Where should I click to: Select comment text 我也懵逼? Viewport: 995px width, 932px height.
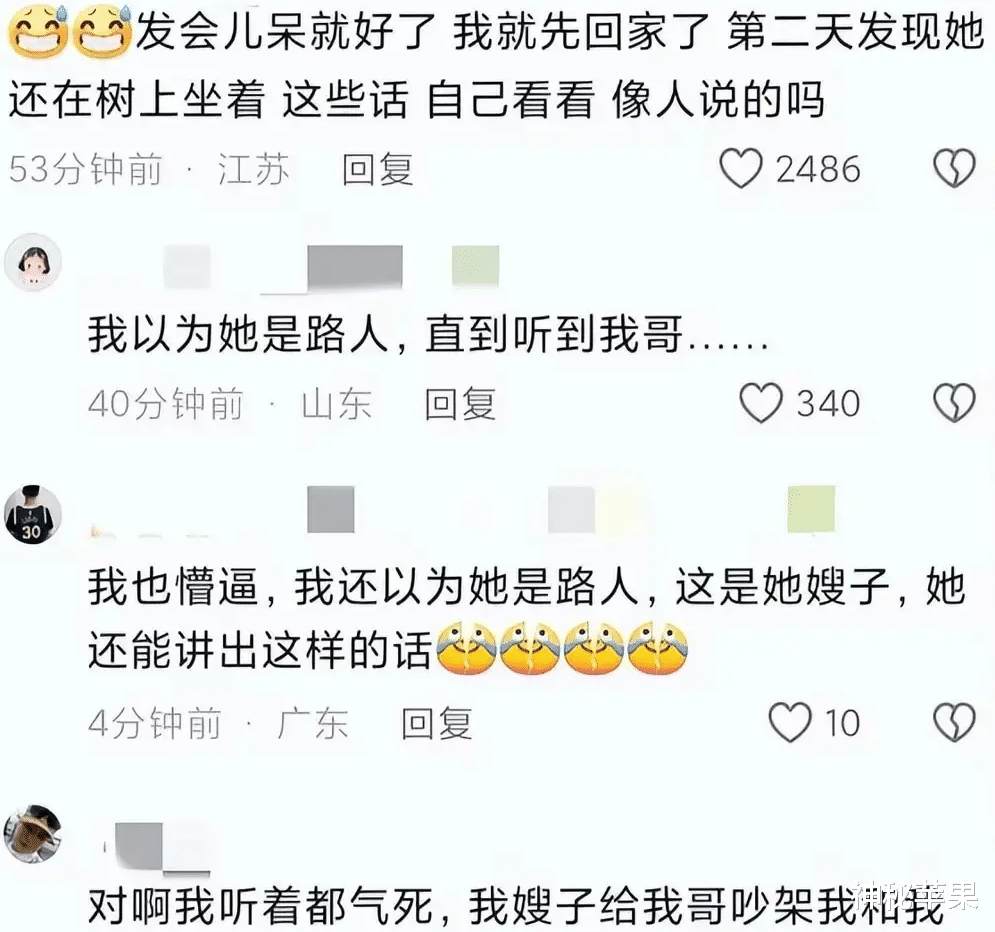173,586
